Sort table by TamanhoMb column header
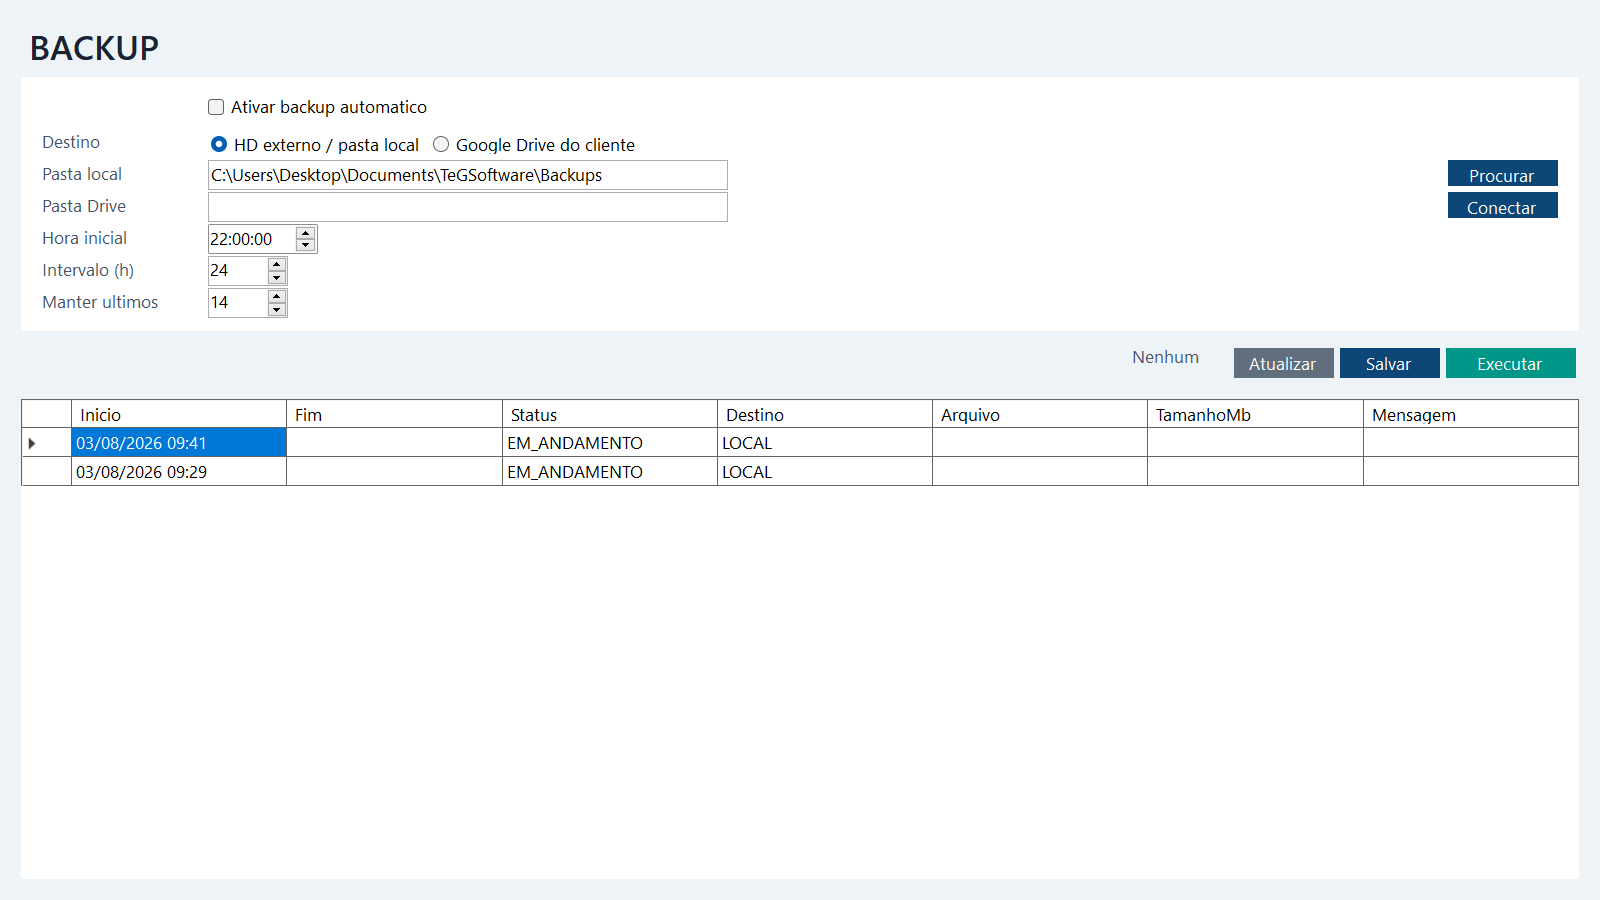 (1255, 414)
